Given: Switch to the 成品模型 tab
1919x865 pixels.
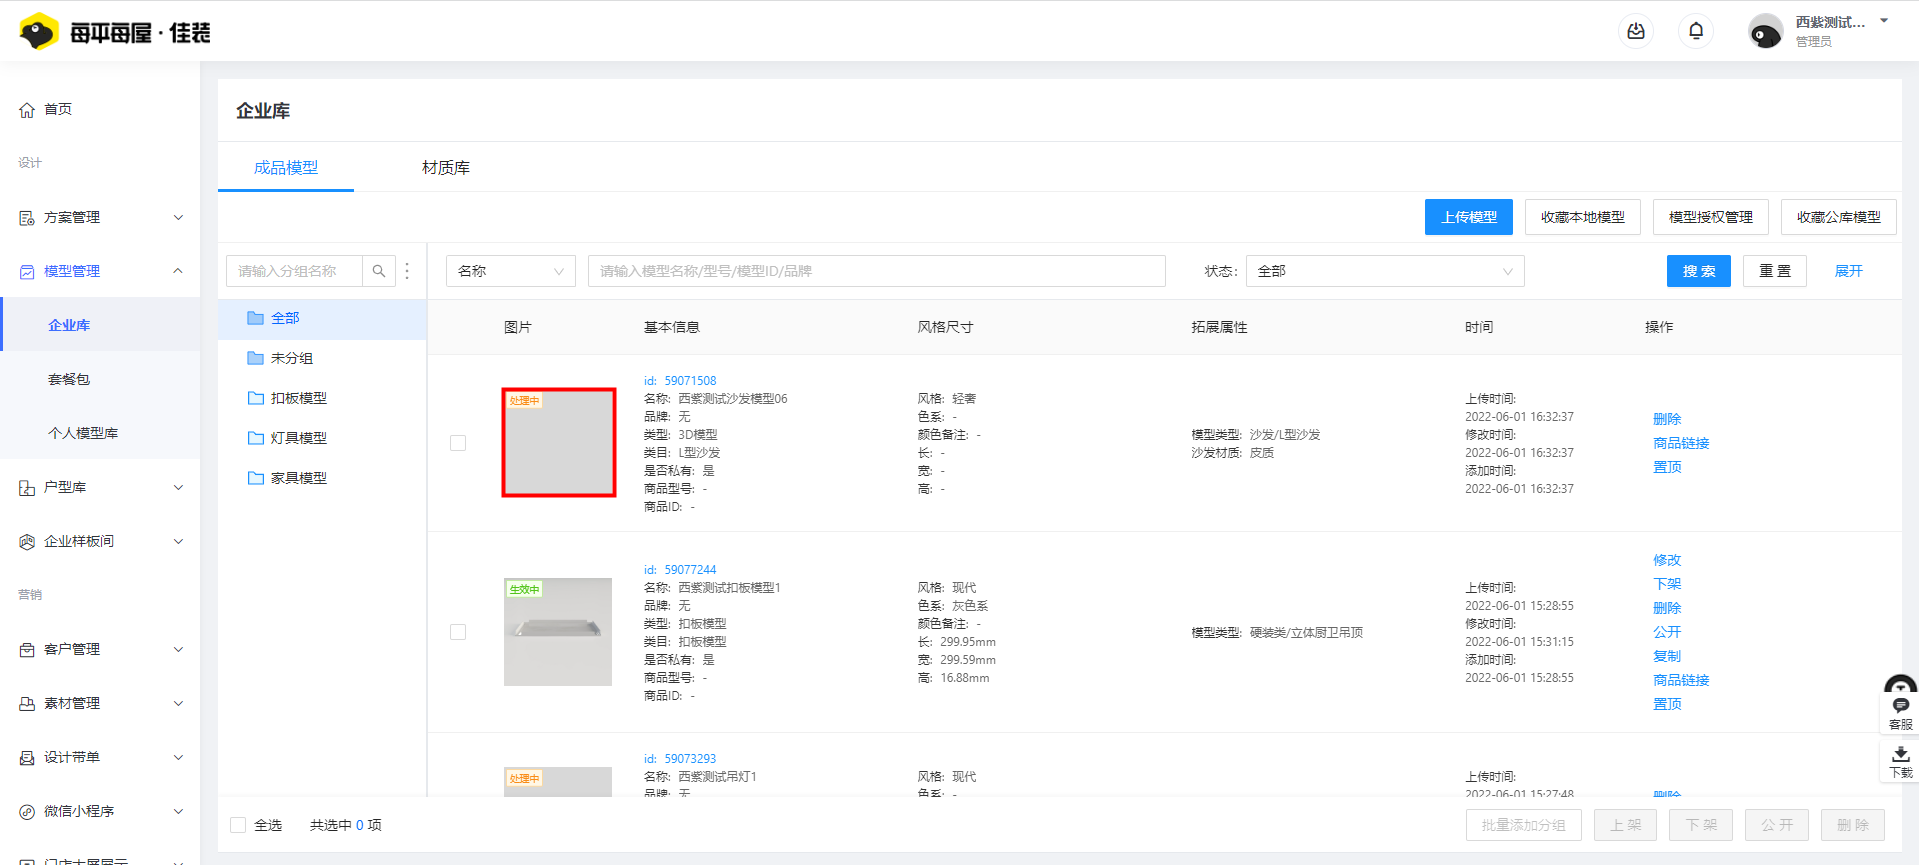Looking at the screenshot, I should [286, 168].
